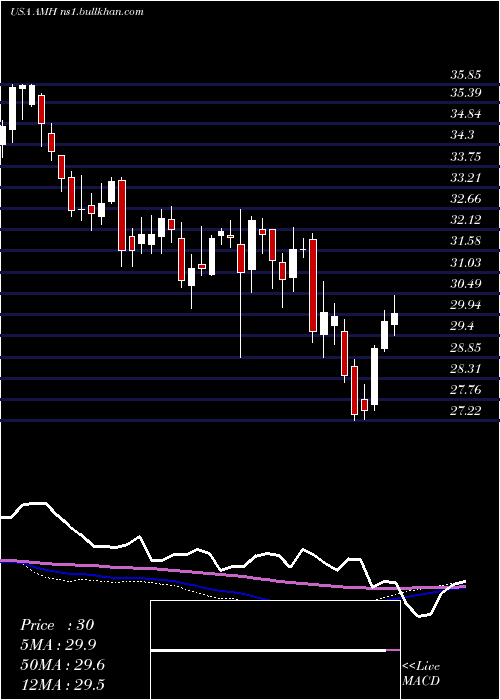Click the 31.58 price level label

(465, 241)
